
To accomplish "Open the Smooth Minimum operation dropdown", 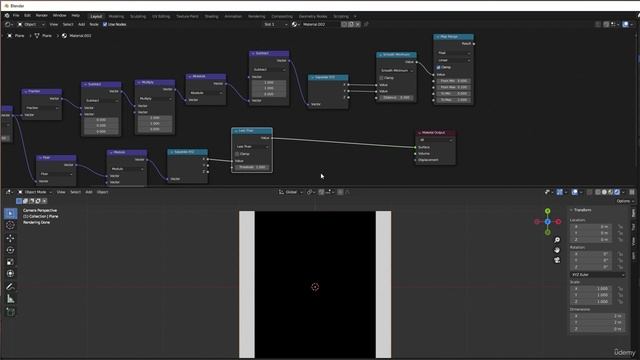I will [x=396, y=71].
